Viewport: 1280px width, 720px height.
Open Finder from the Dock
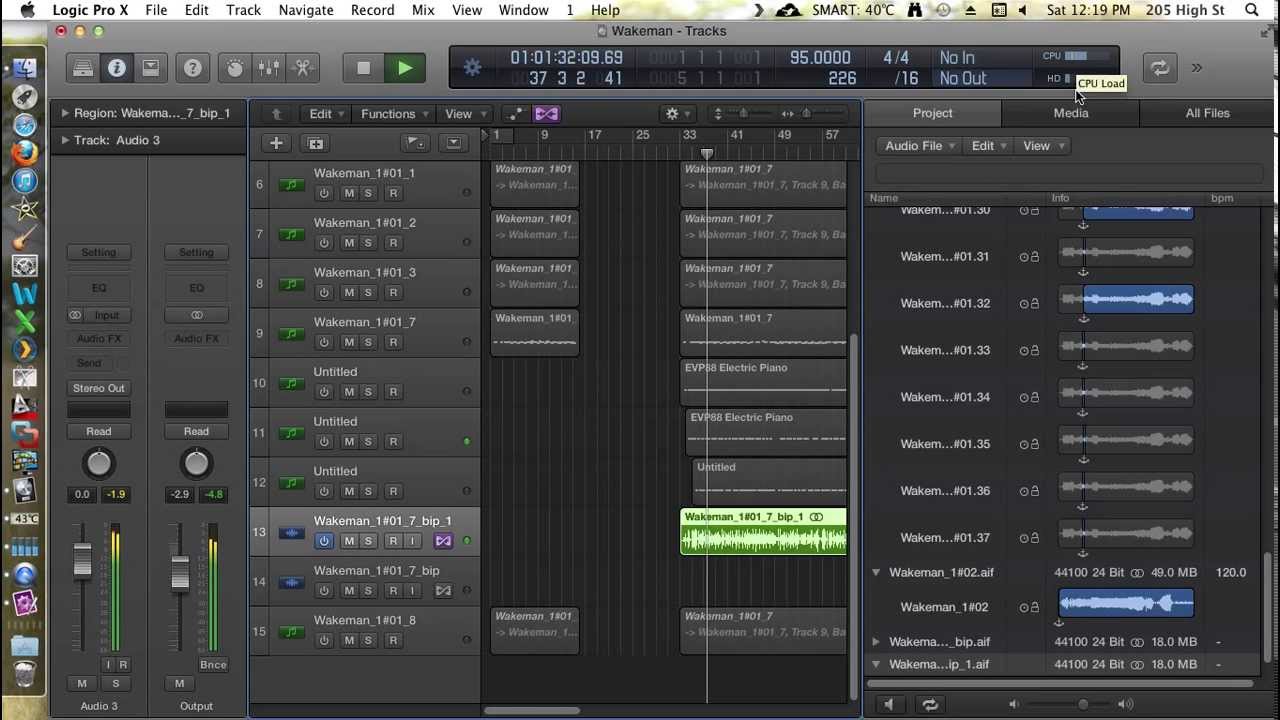[25, 69]
